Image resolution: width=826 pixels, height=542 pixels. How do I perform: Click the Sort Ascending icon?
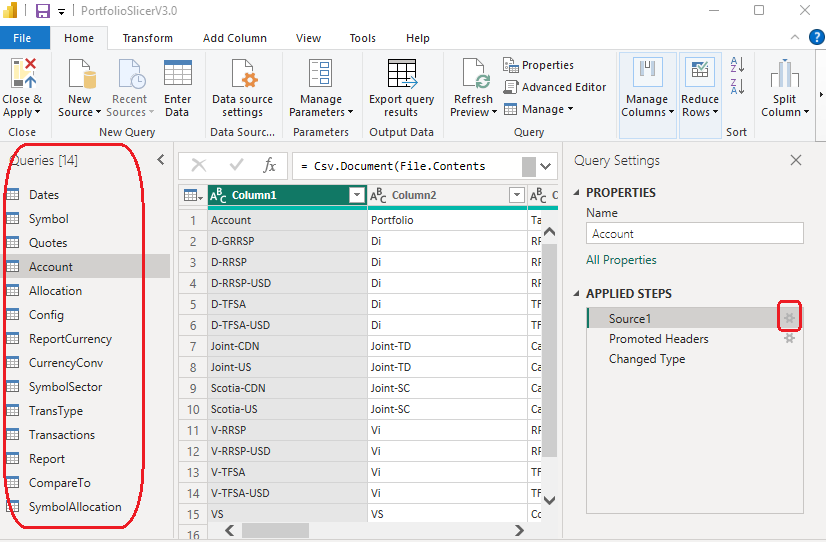tap(738, 65)
